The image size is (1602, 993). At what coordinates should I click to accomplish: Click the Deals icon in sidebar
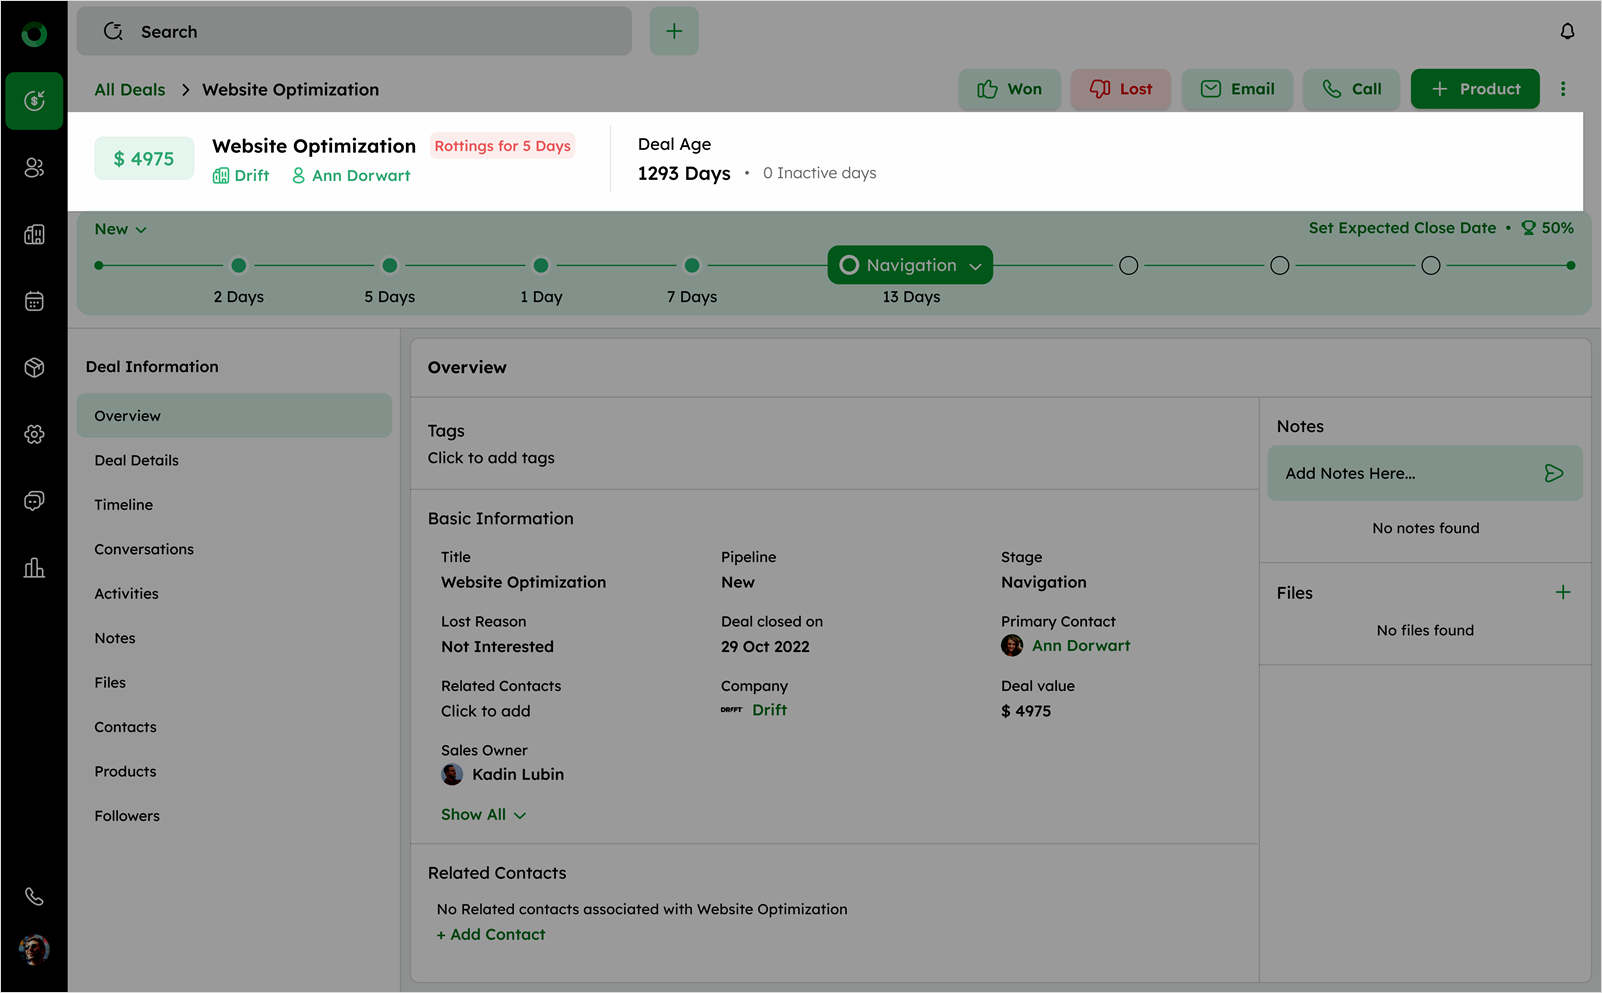click(34, 100)
